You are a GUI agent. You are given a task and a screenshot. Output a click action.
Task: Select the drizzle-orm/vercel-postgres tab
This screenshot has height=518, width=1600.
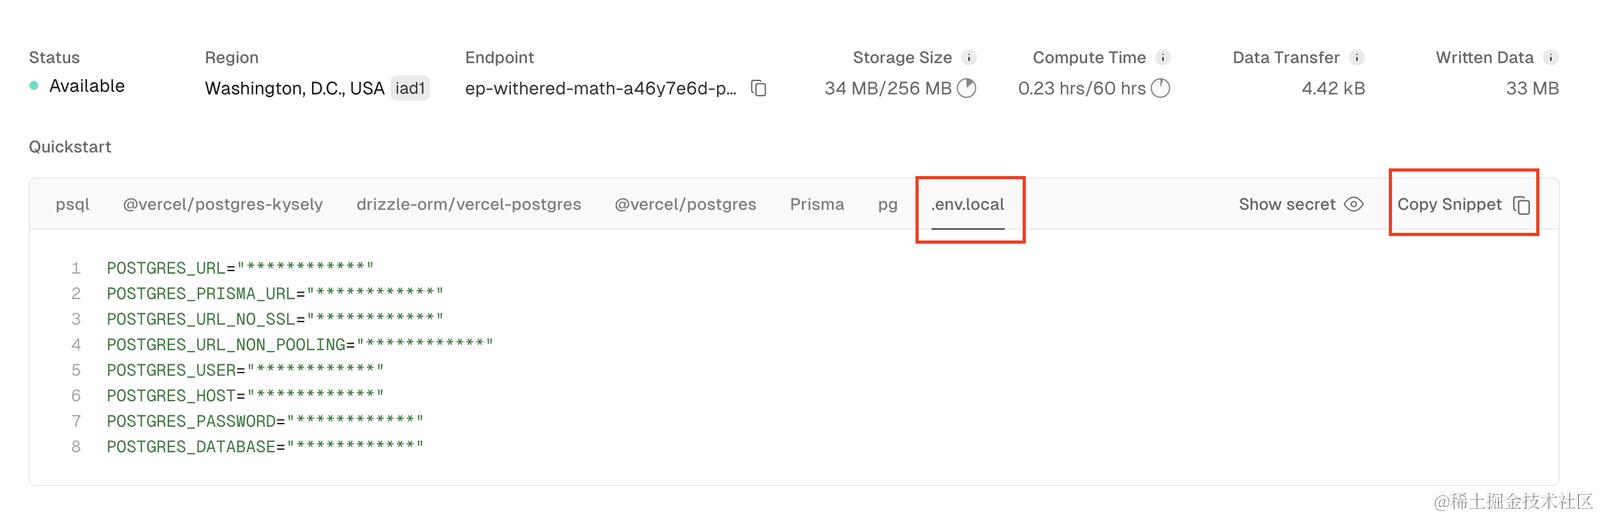[469, 204]
